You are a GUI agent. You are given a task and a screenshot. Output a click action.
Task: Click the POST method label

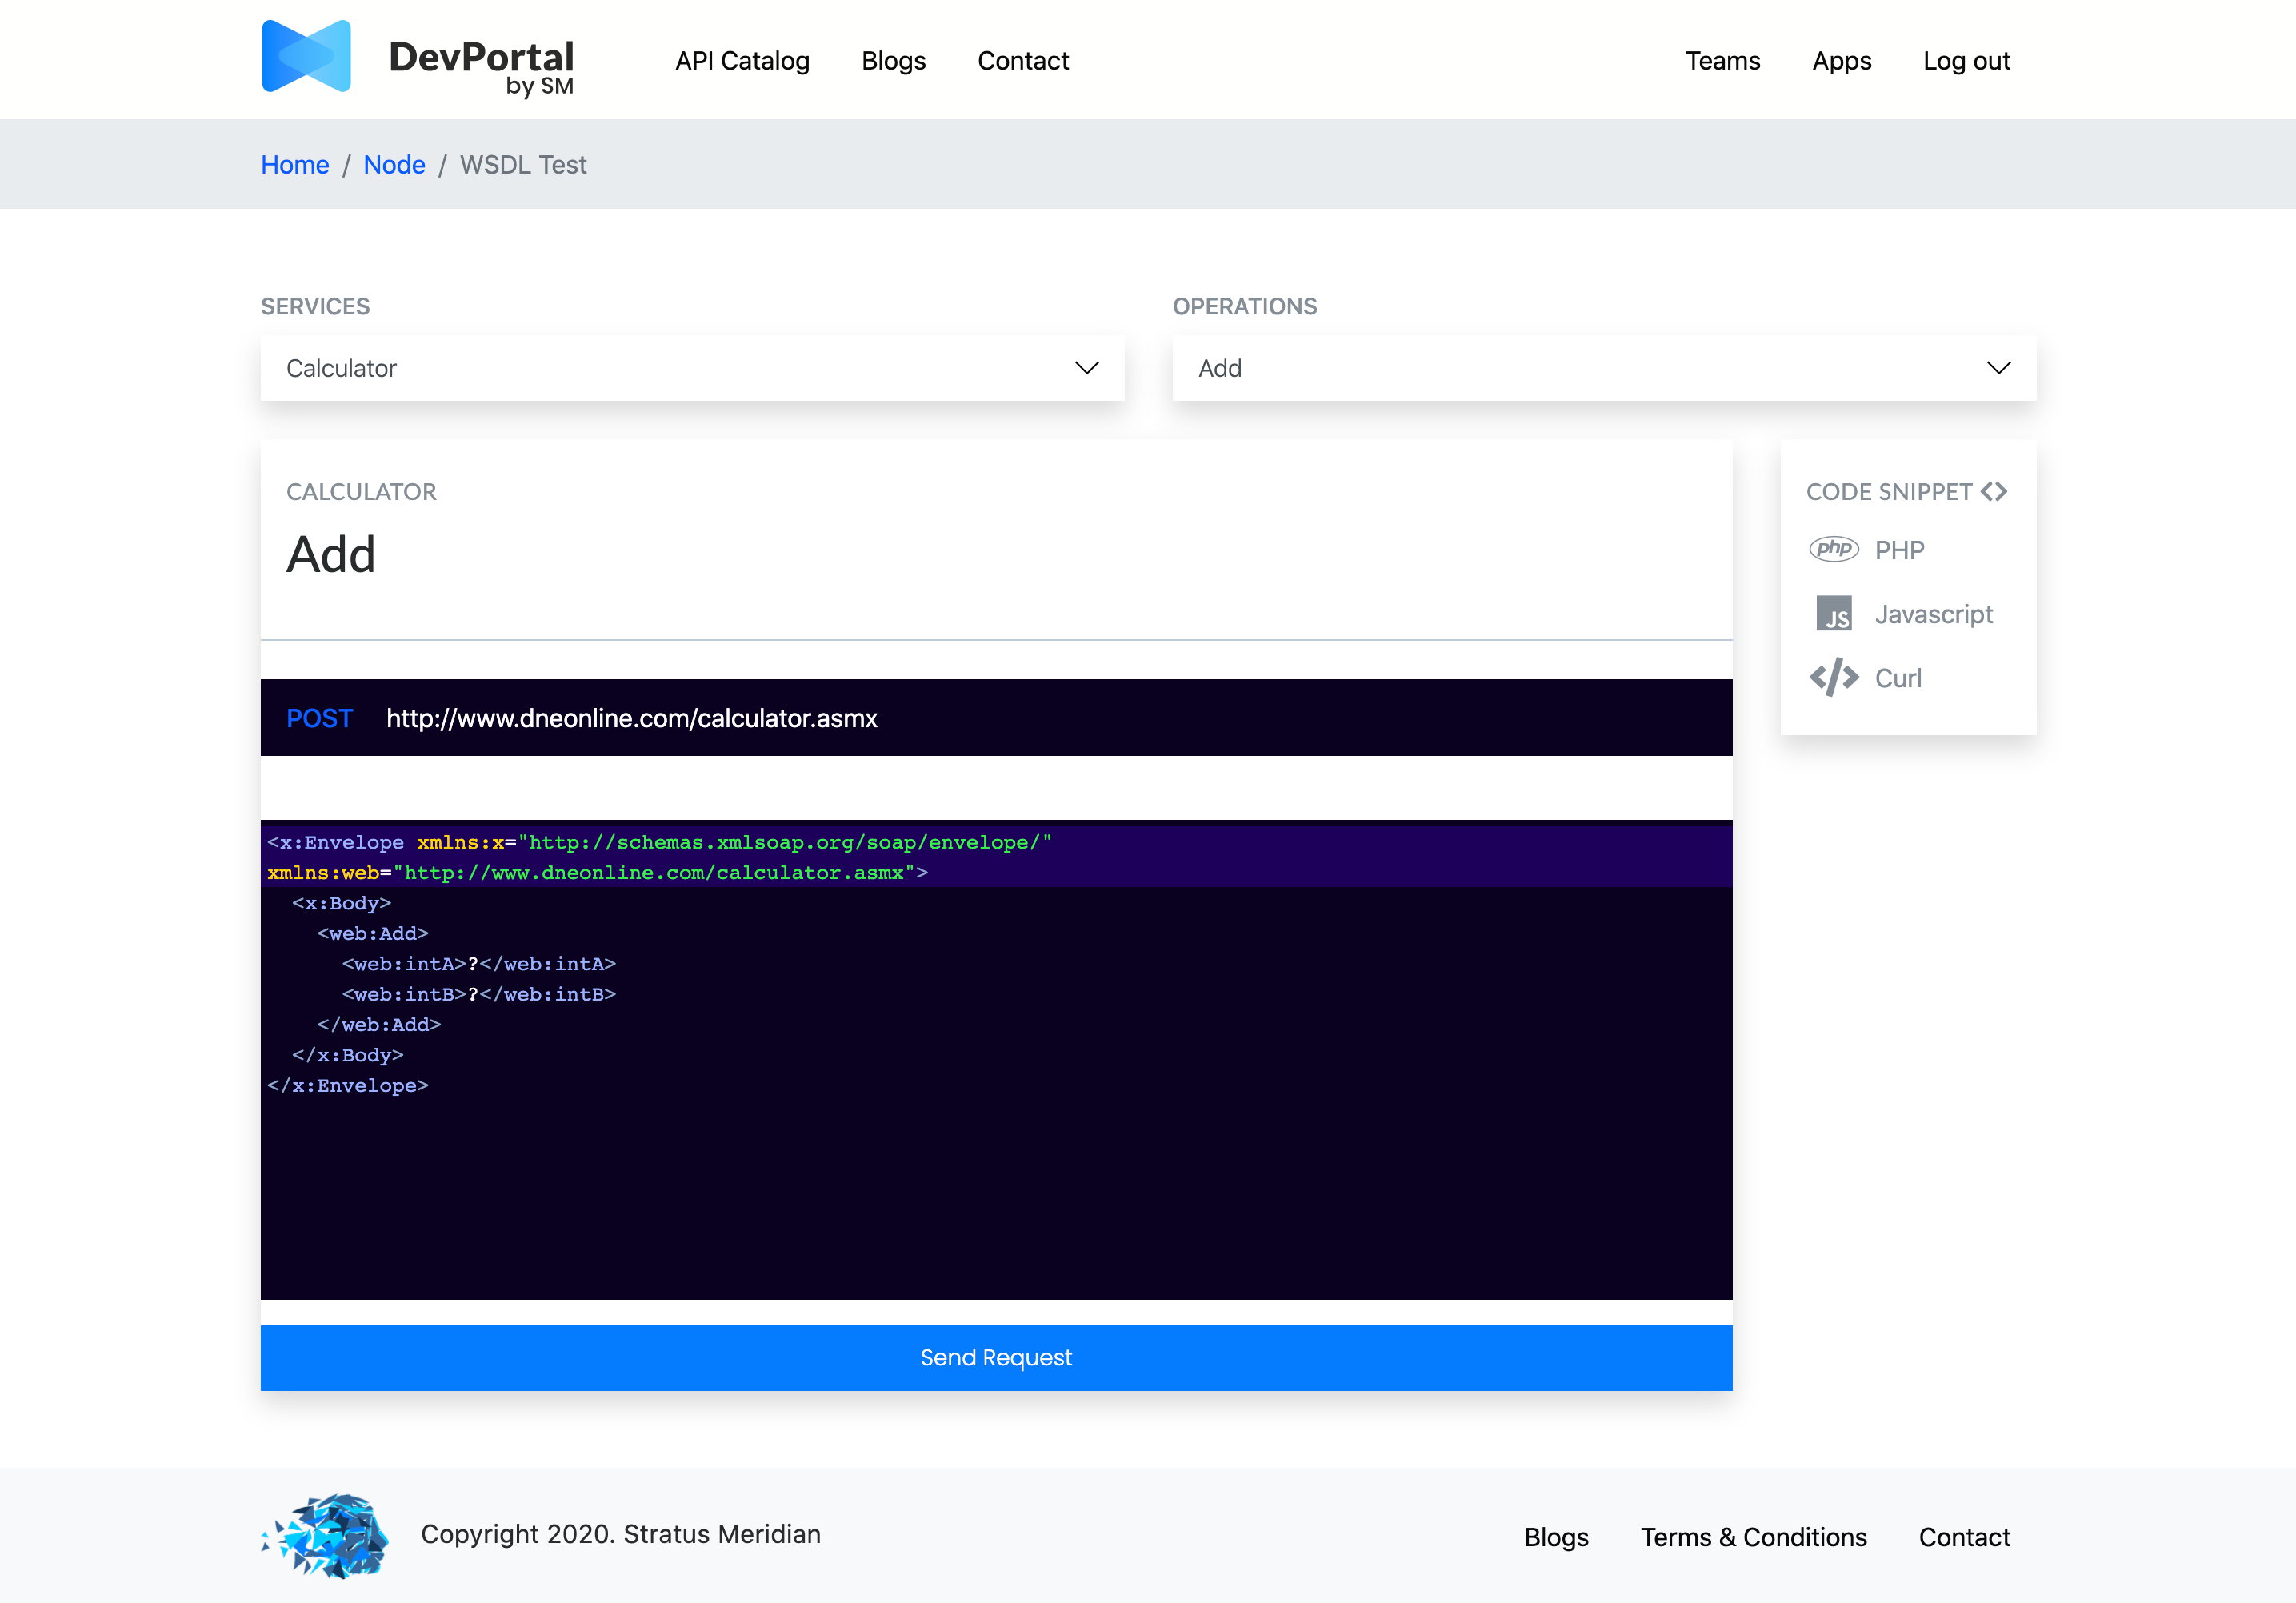[319, 718]
